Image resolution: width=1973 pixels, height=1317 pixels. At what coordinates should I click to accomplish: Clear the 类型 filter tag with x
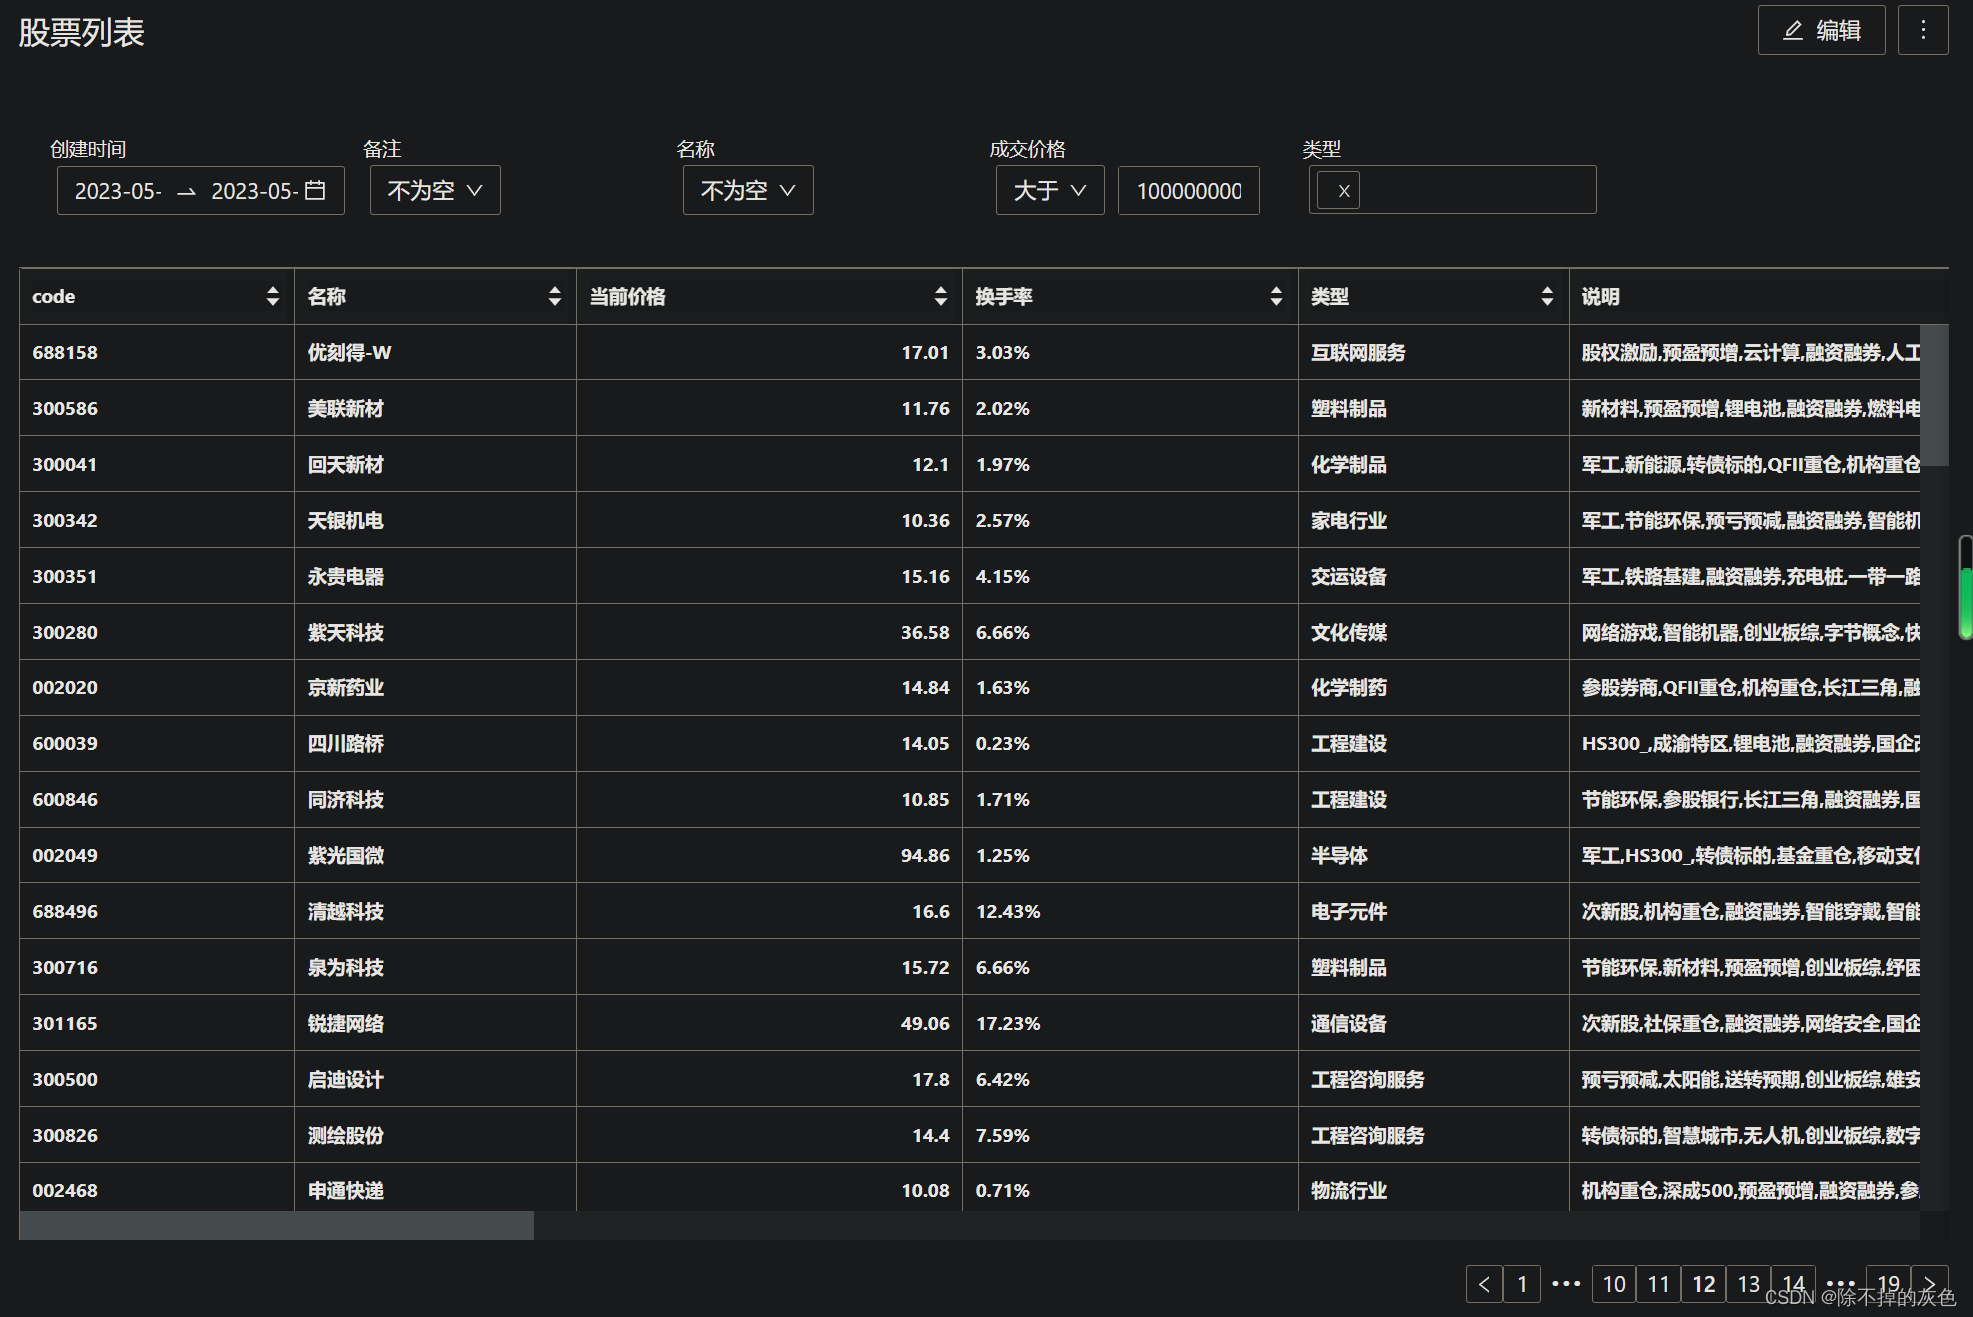point(1343,190)
